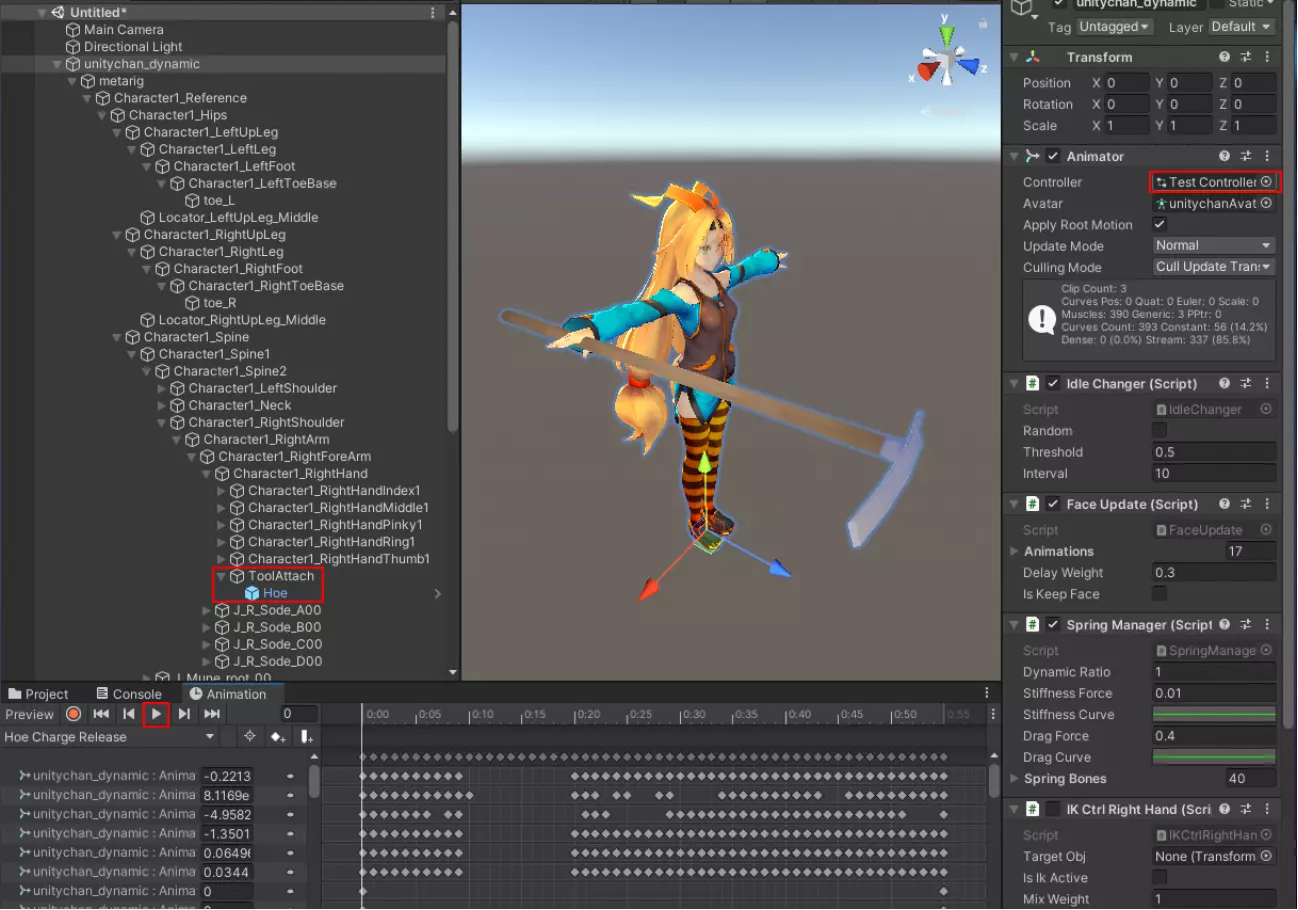This screenshot has height=910, width=1298.
Task: Open the Idle Changer script help icon
Action: point(1225,383)
